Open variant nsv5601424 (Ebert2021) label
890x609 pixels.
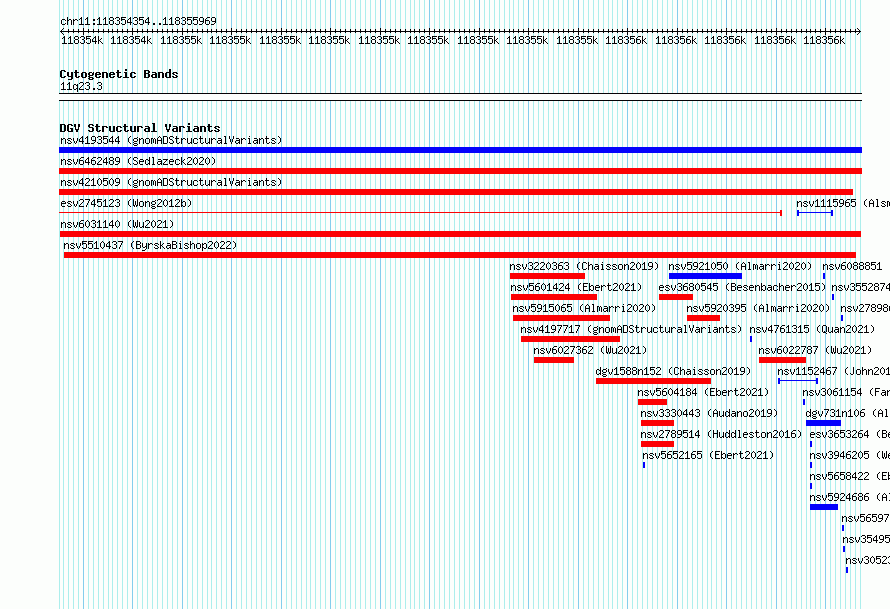[x=576, y=287]
